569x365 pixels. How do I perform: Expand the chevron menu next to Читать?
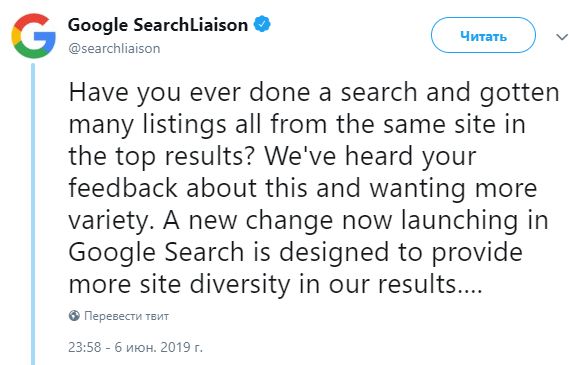562,37
